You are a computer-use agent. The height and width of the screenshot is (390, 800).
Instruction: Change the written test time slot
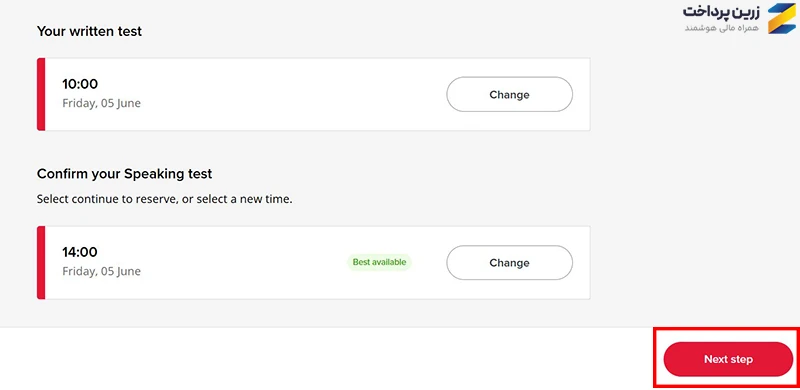tap(509, 94)
